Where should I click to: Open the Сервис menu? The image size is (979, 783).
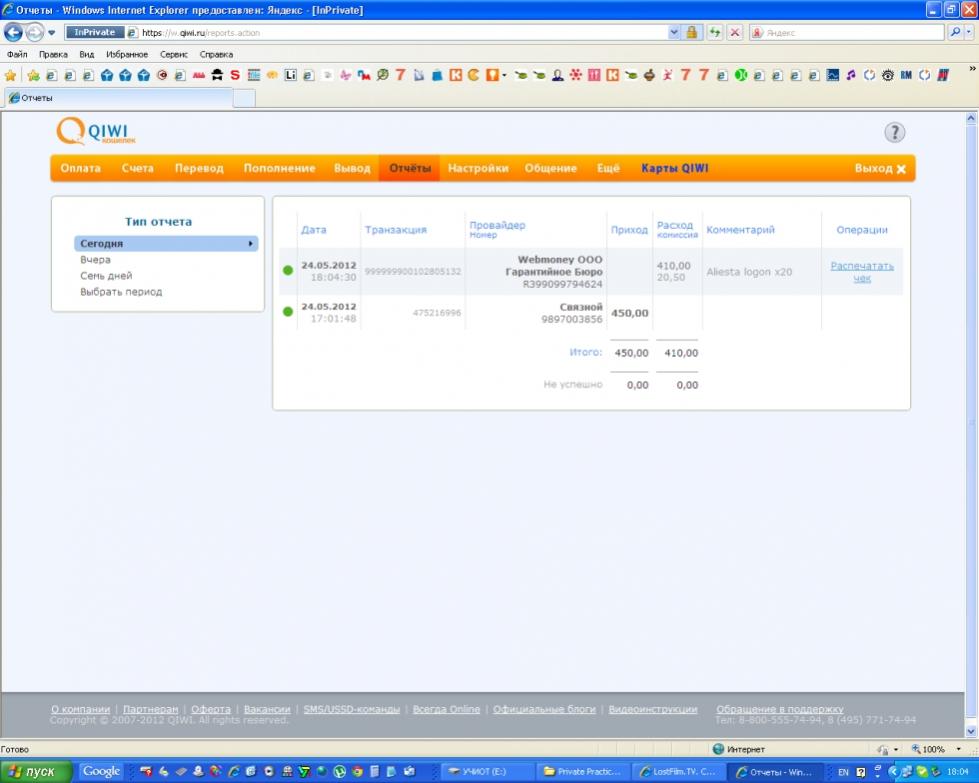click(x=173, y=54)
